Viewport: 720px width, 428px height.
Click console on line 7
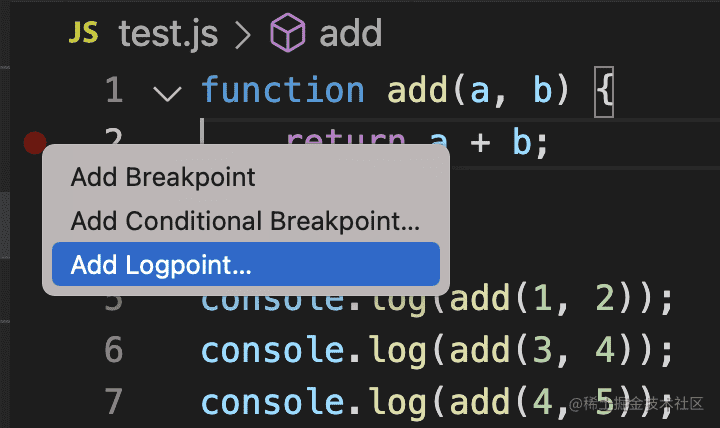273,402
